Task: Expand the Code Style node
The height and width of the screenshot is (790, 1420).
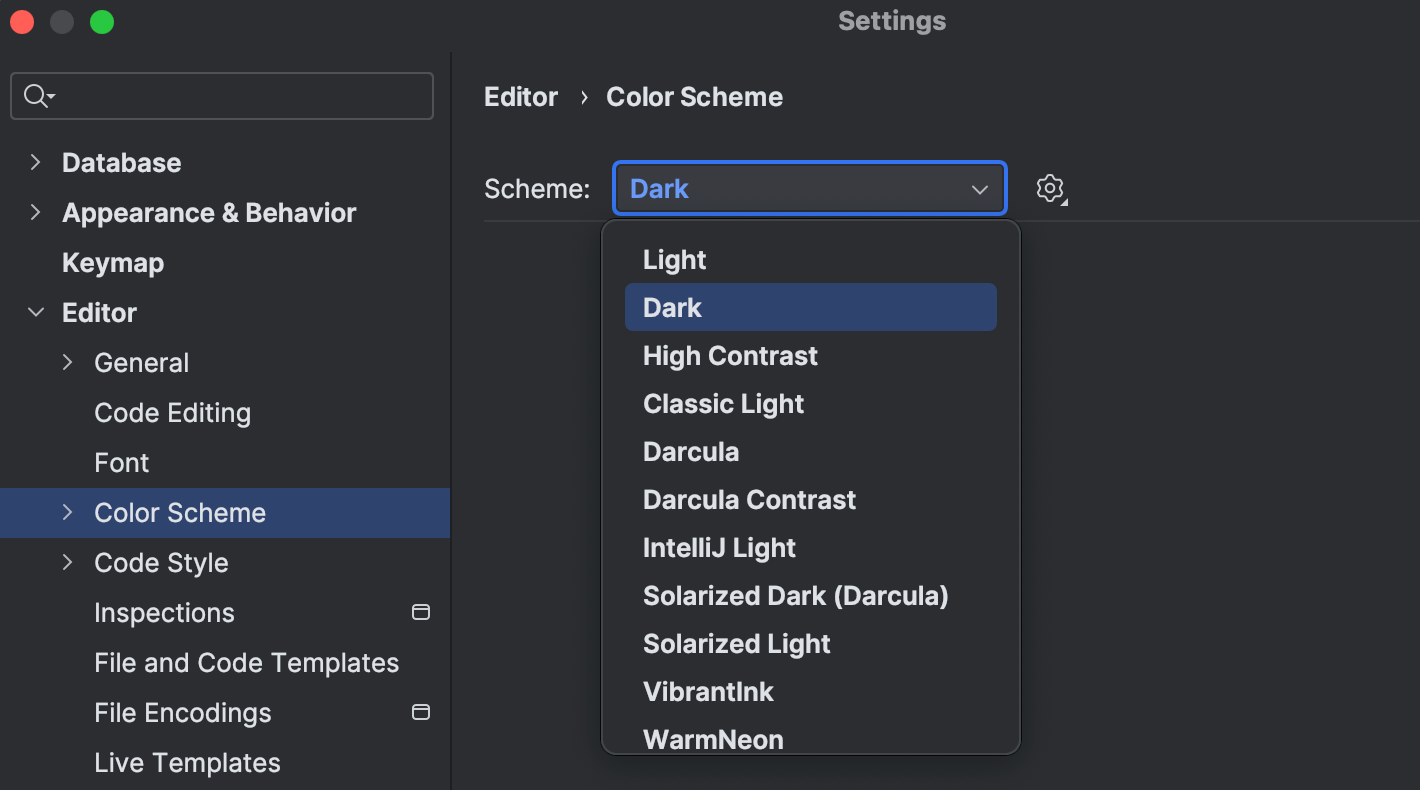Action: coord(67,562)
